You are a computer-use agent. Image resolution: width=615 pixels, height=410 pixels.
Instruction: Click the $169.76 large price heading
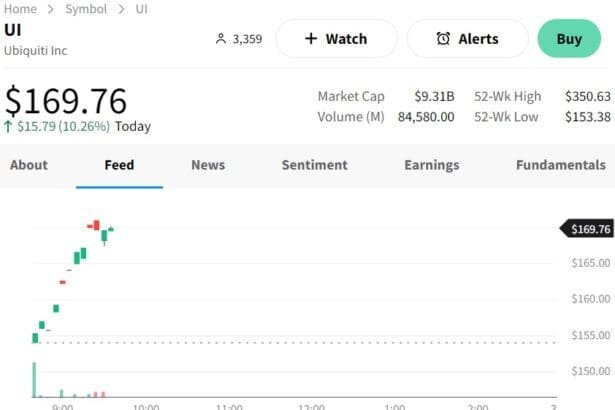click(66, 101)
